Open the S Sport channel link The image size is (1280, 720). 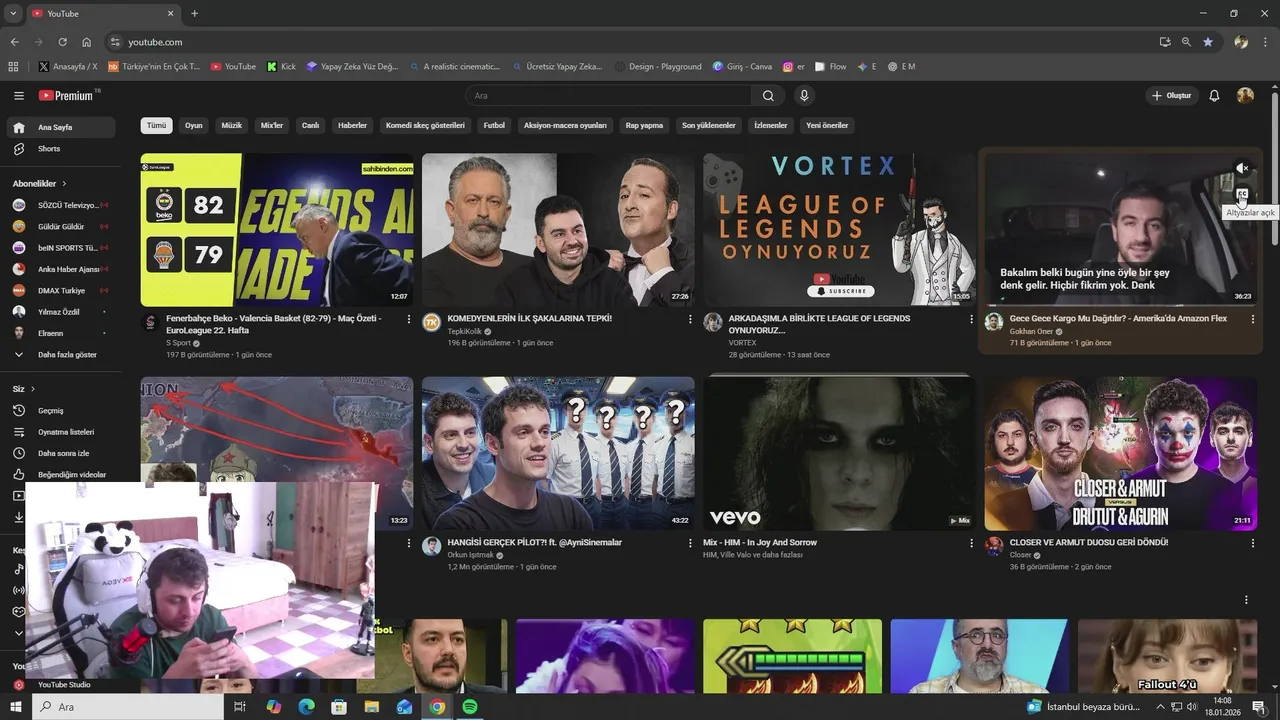click(x=178, y=343)
